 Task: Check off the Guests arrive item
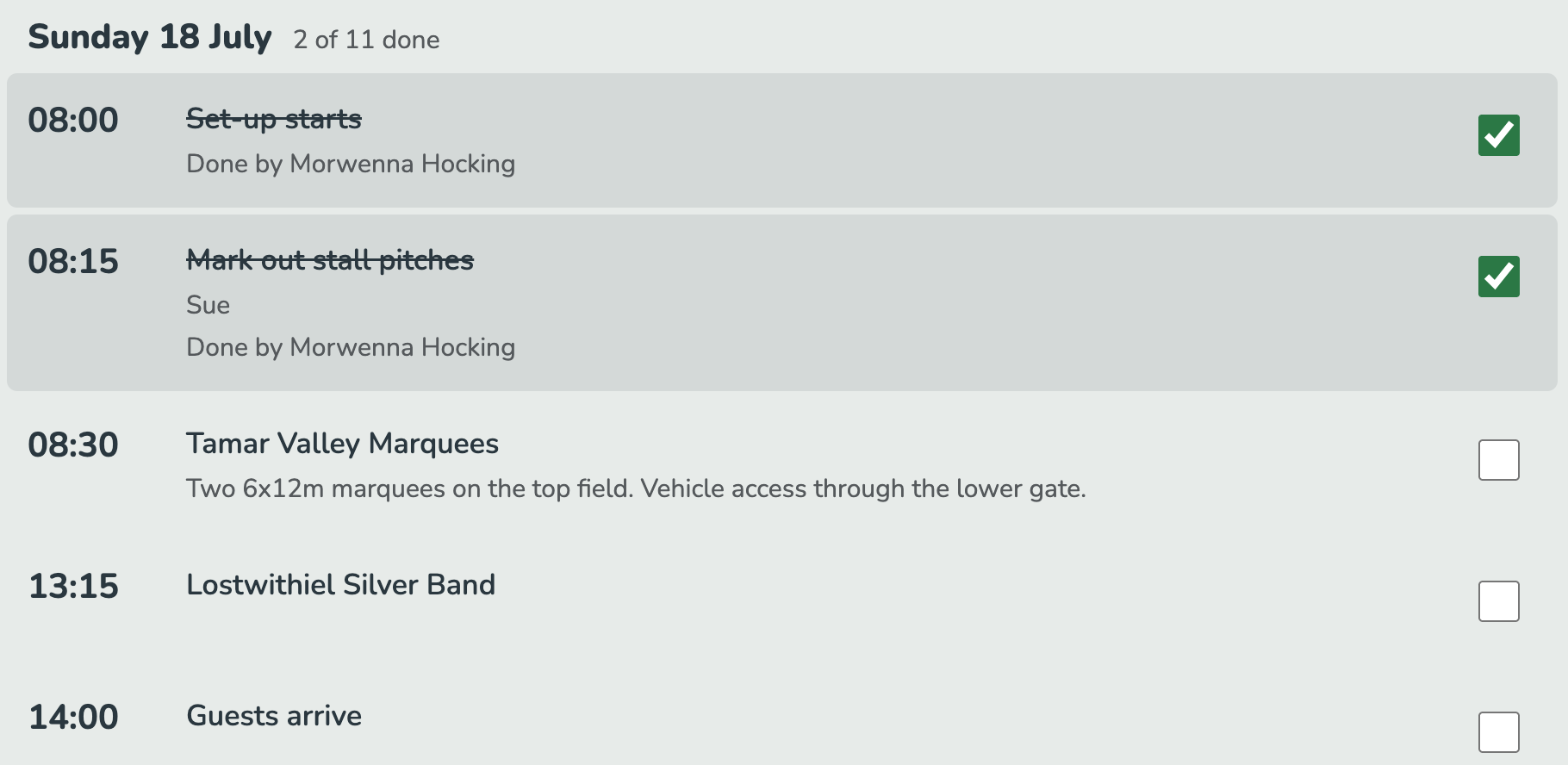[1498, 732]
